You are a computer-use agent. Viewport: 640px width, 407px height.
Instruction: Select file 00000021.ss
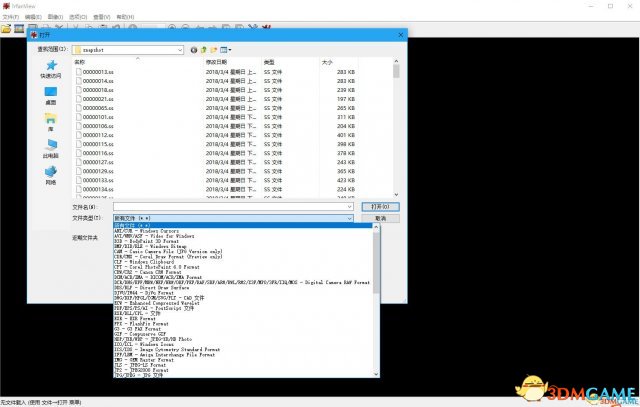click(x=94, y=99)
